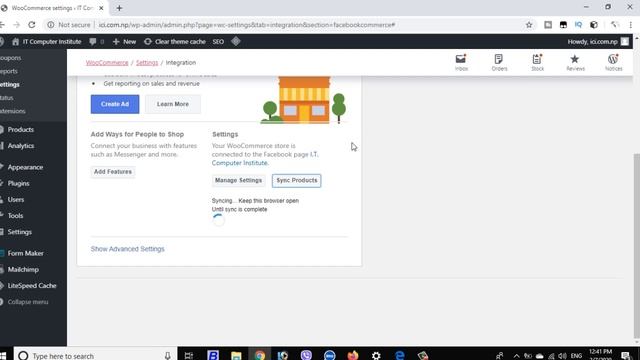
Task: Open Windows Settings gear in taskbar
Action: tap(376, 355)
